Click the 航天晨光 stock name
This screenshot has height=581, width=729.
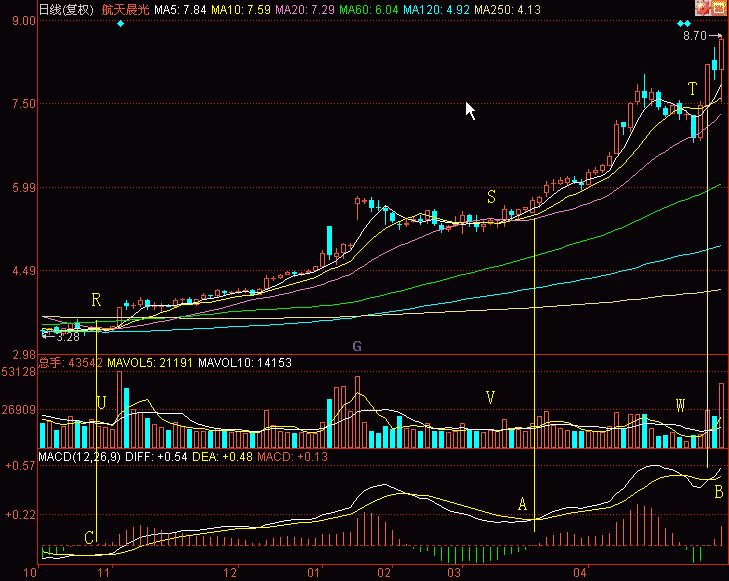(x=124, y=9)
